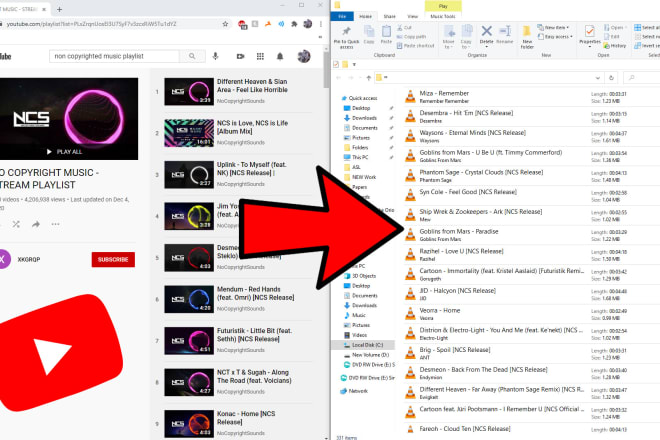Click Cut in the Explorer ribbon

[404, 27]
